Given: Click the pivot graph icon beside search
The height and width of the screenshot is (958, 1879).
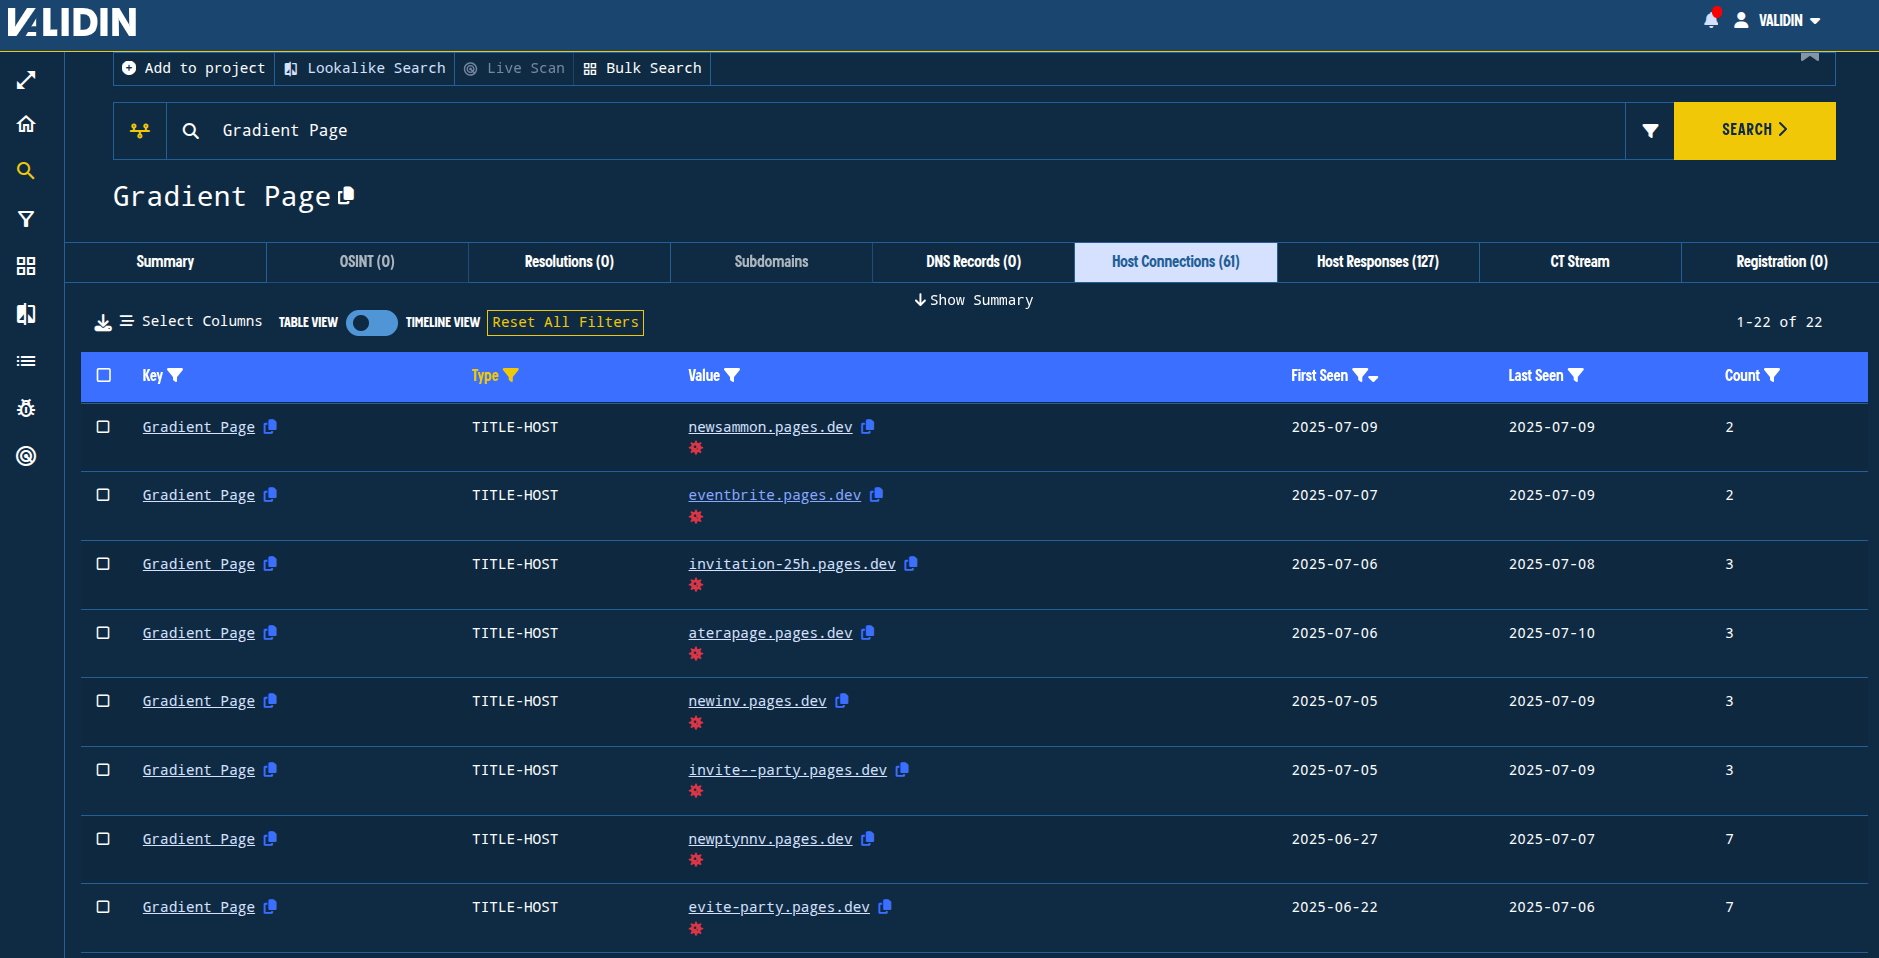Looking at the screenshot, I should coord(140,131).
